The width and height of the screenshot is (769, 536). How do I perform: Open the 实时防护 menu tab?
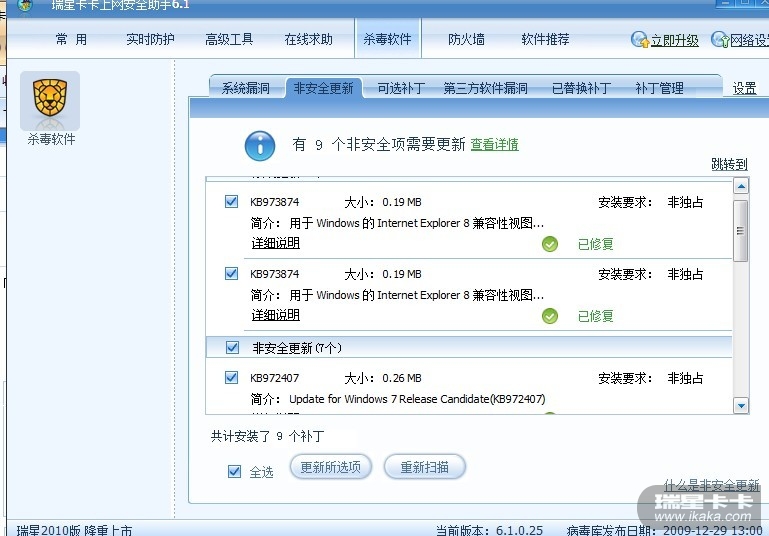[150, 39]
